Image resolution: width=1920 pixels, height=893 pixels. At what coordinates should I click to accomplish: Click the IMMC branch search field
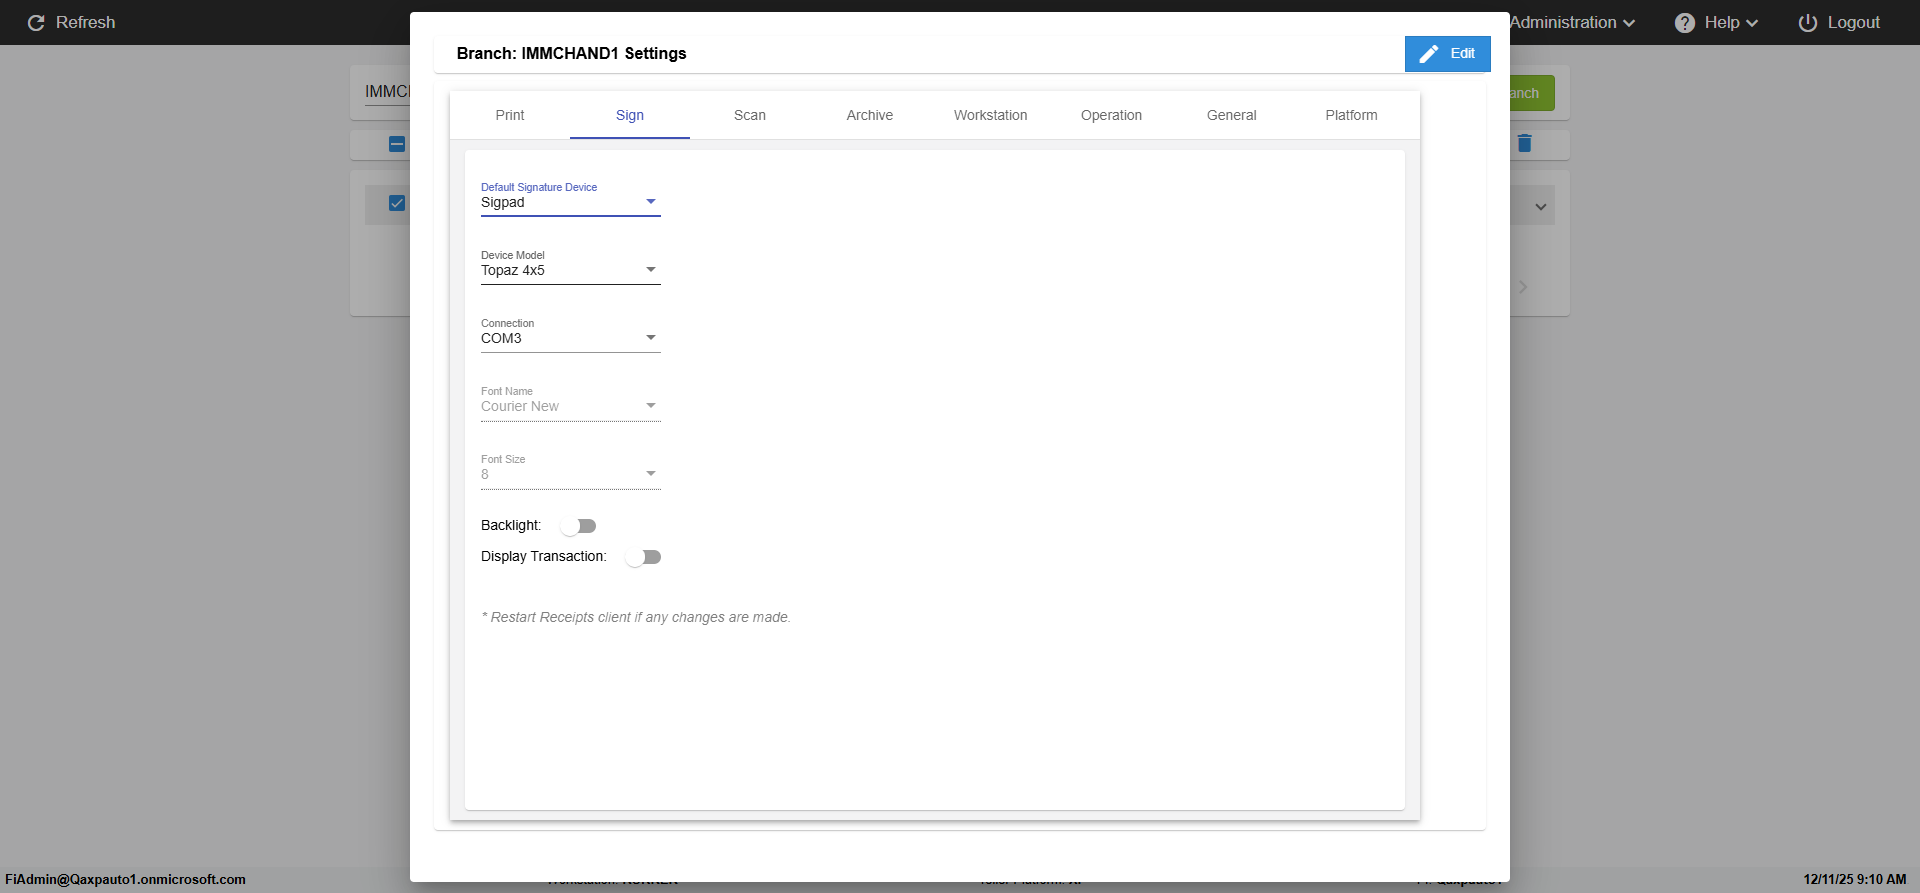[387, 92]
